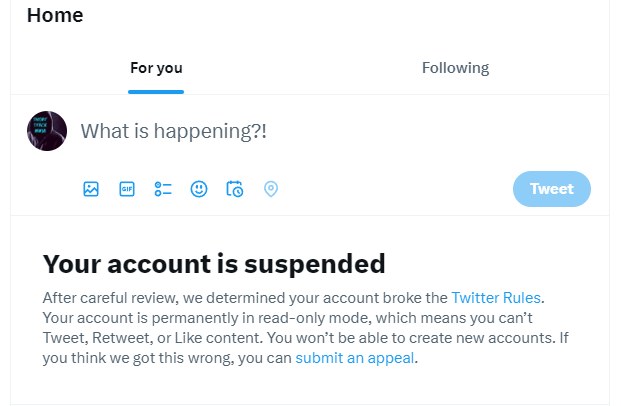Click the add image media icon
The image size is (621, 406).
coord(91,189)
